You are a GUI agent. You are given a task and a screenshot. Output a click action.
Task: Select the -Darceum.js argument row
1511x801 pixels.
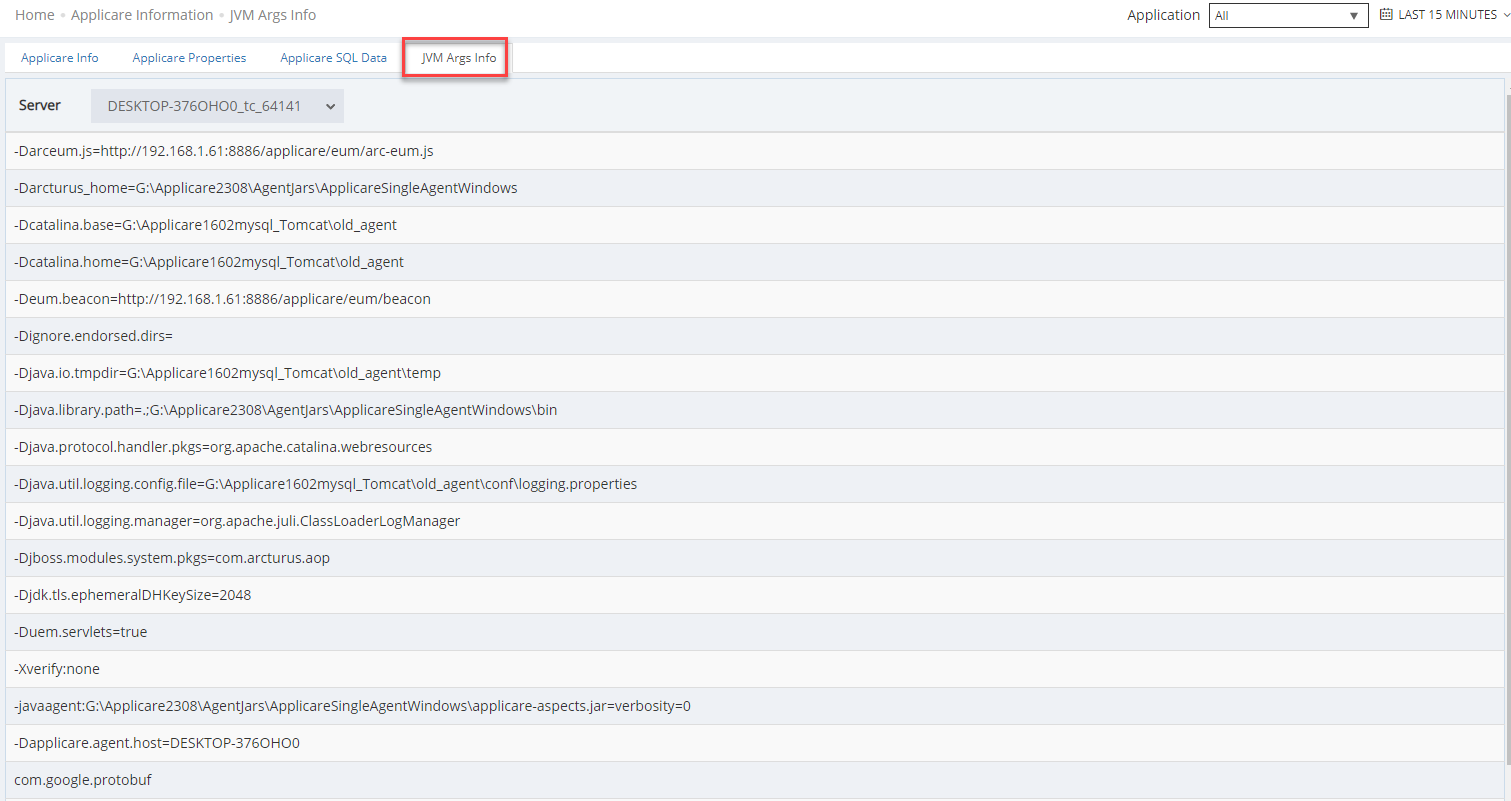point(223,151)
